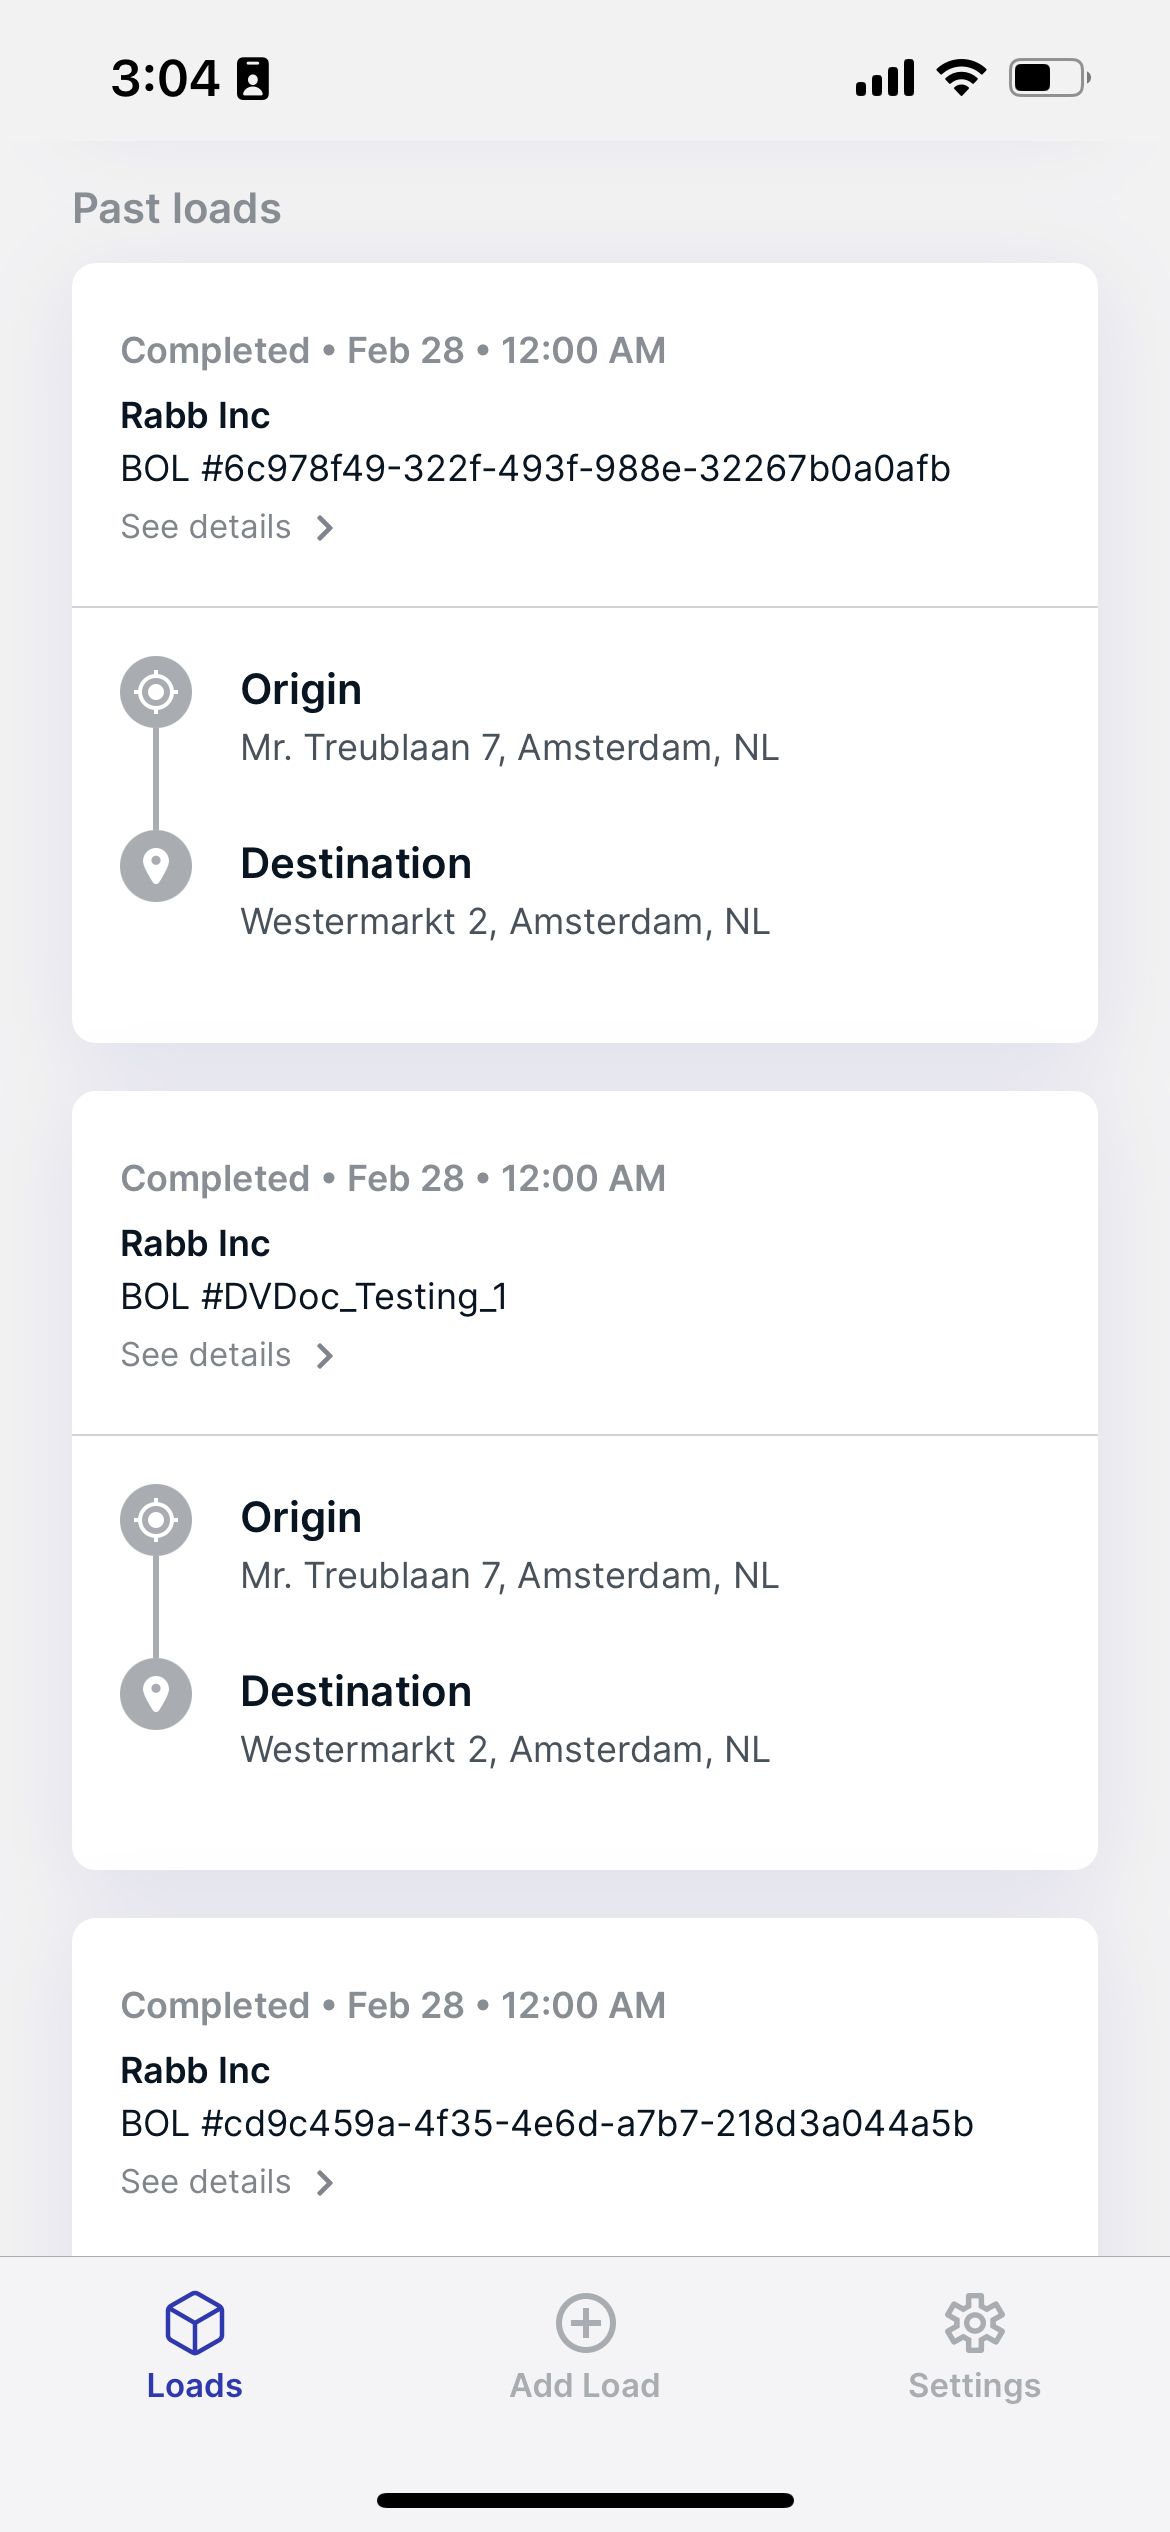
Task: Tap the battery indicator in status bar
Action: (1049, 78)
